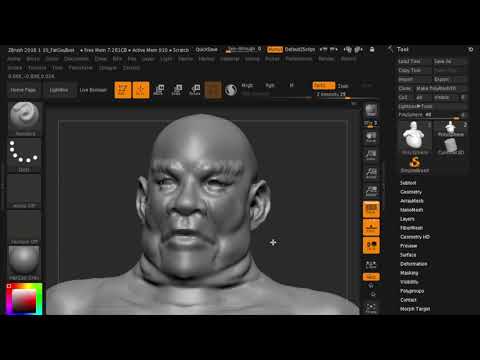
Task: Expand the Morph Target sub-palette
Action: 415,309
